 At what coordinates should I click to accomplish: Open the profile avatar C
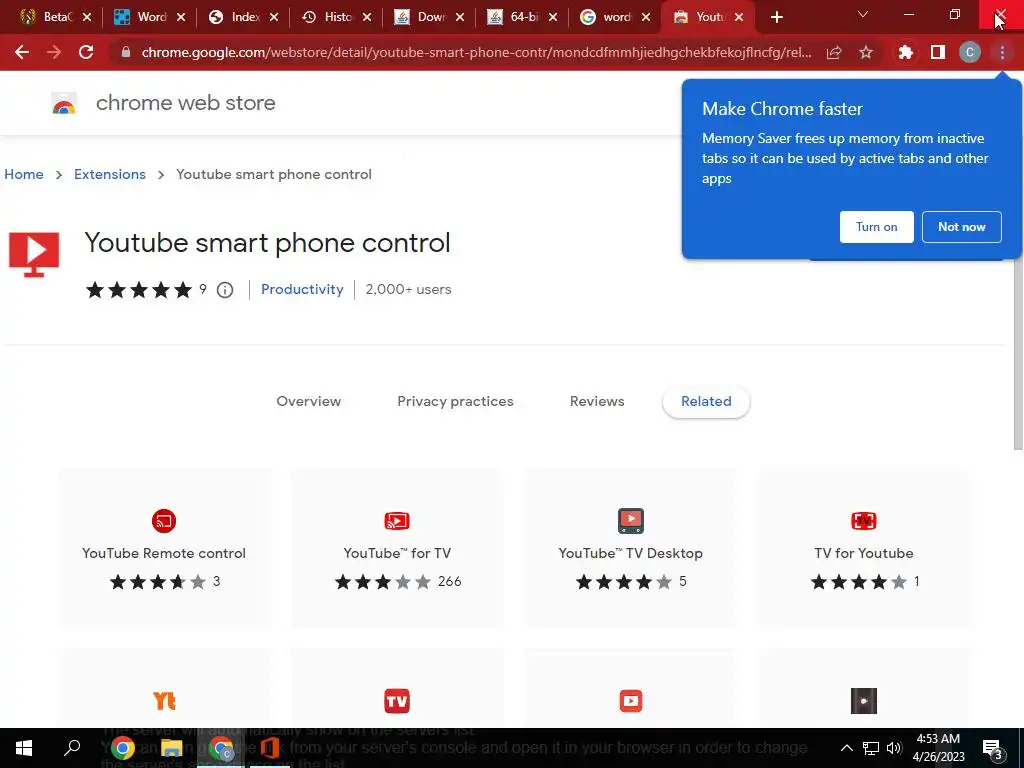coord(970,52)
